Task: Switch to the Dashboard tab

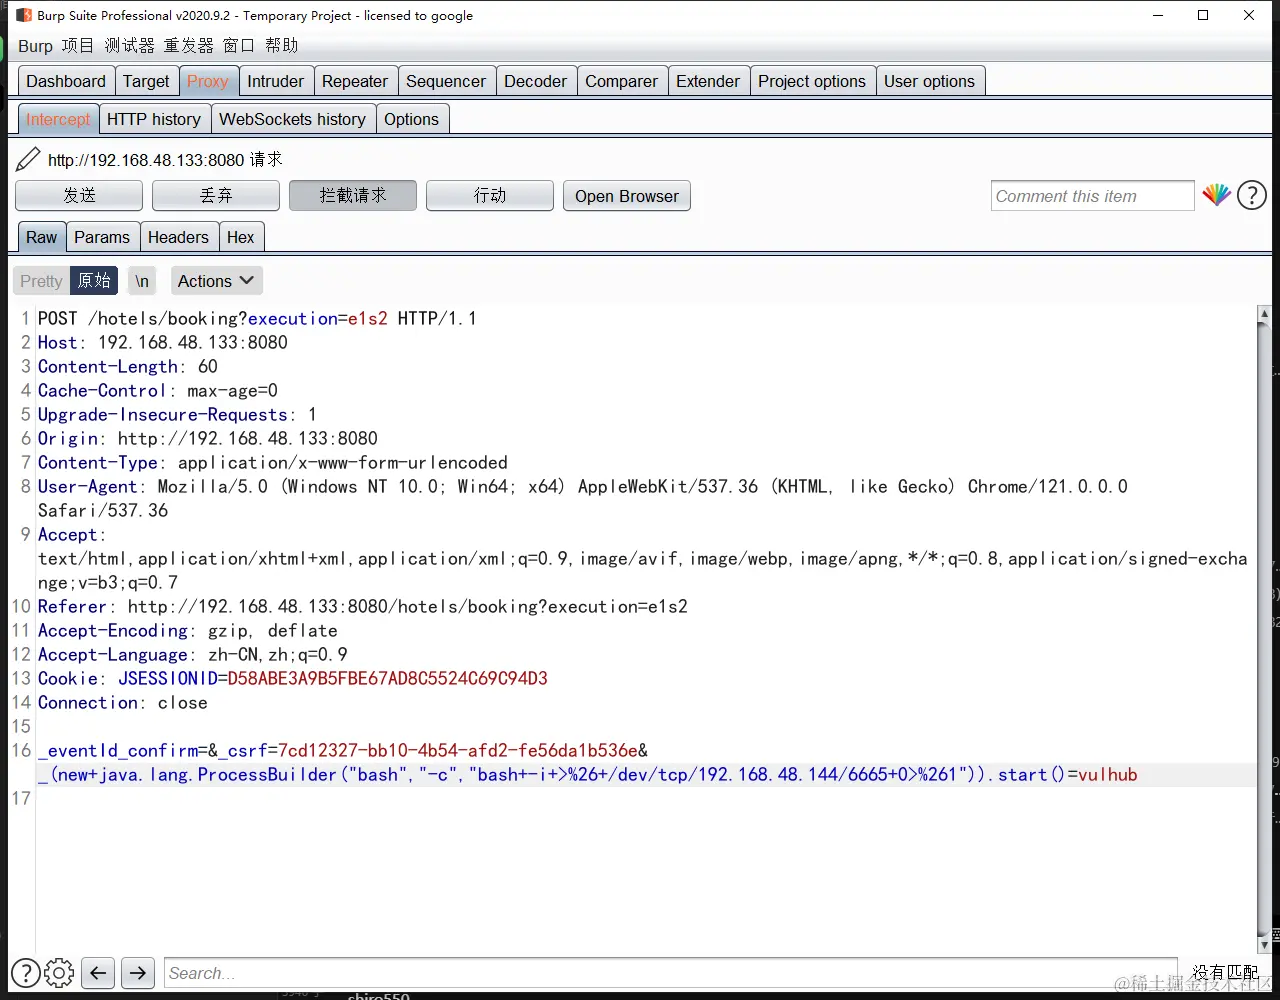Action: (x=66, y=81)
